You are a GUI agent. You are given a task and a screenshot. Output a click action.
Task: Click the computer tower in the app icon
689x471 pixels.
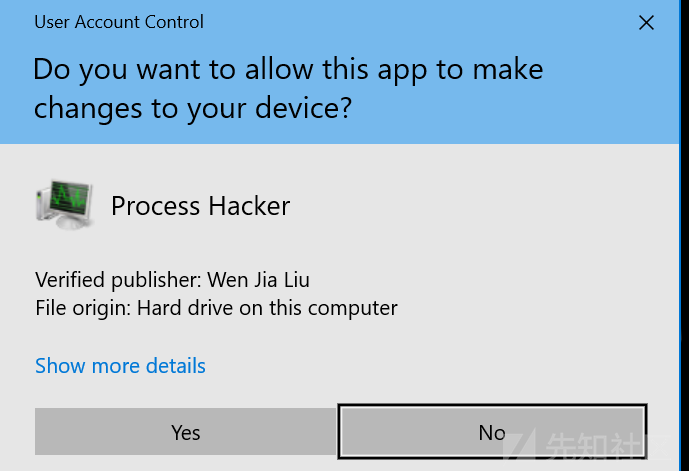coord(41,205)
